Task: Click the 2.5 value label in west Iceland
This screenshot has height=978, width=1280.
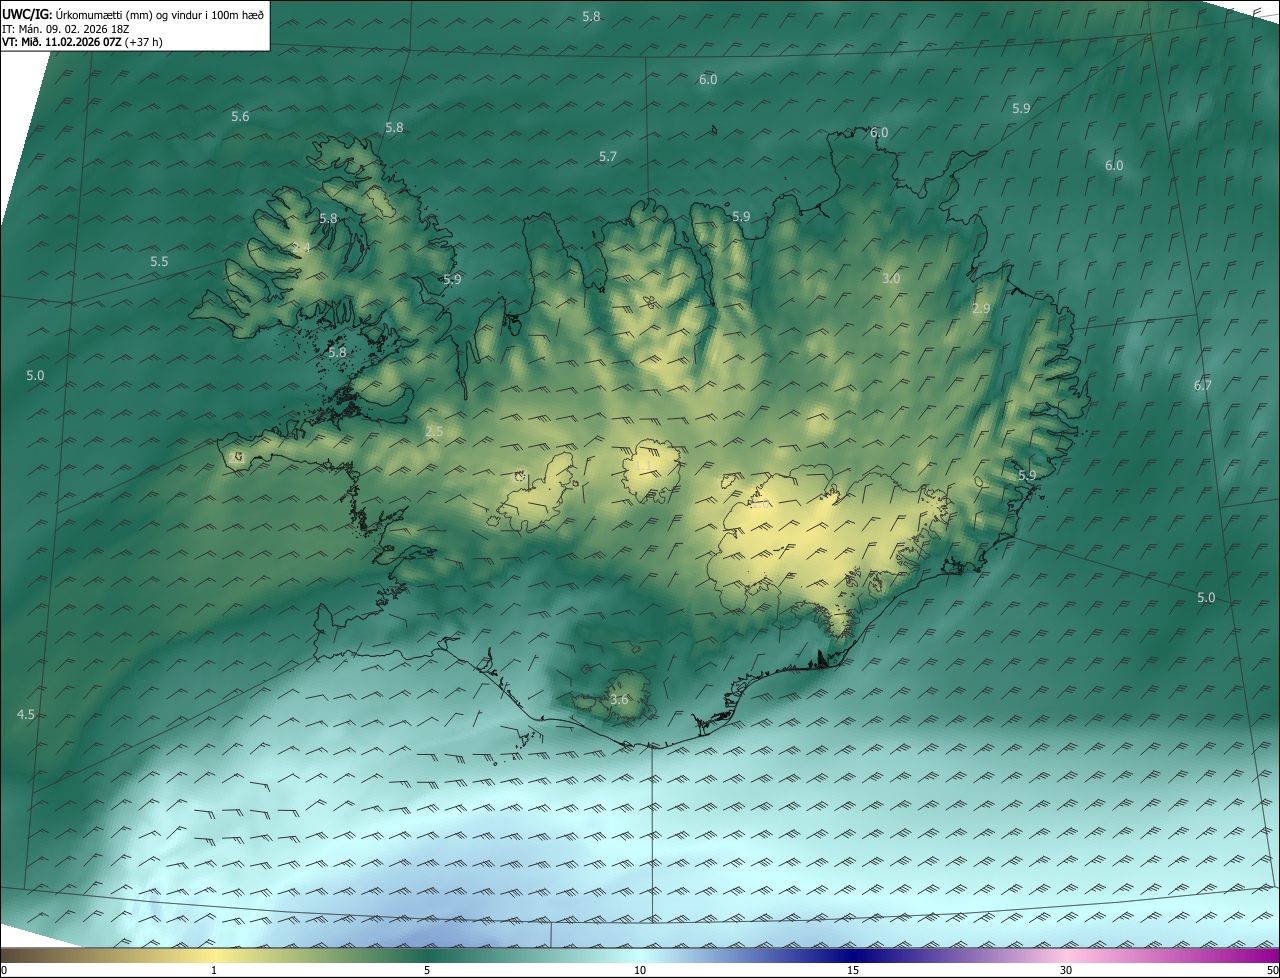Action: point(434,432)
